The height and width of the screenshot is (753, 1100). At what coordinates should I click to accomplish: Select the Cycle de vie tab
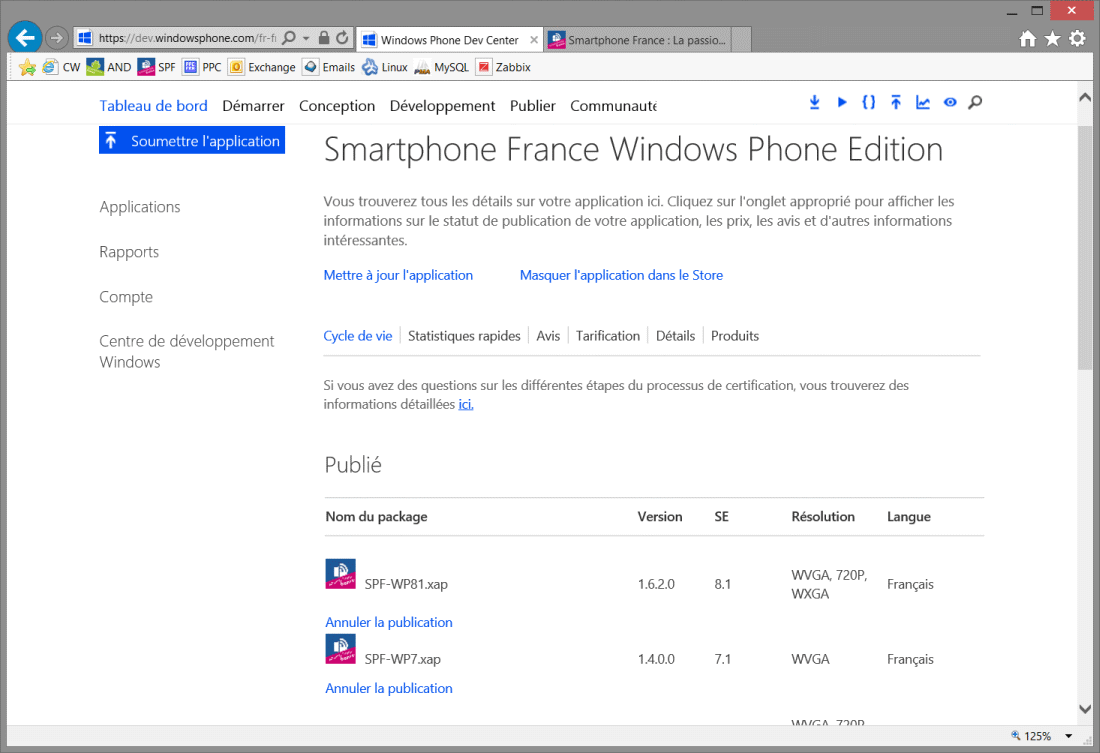(358, 336)
